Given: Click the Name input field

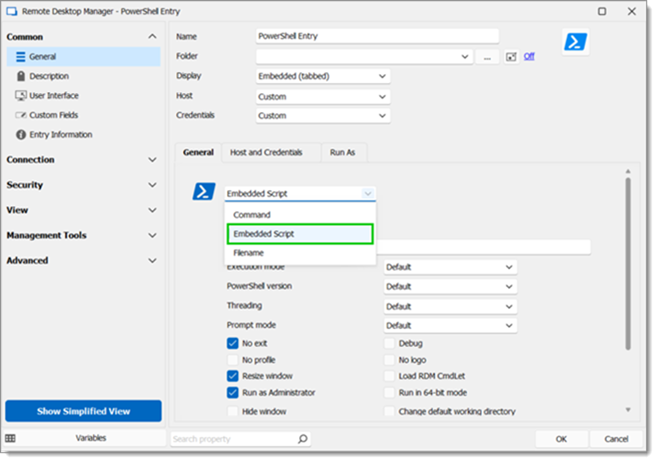Looking at the screenshot, I should (377, 36).
